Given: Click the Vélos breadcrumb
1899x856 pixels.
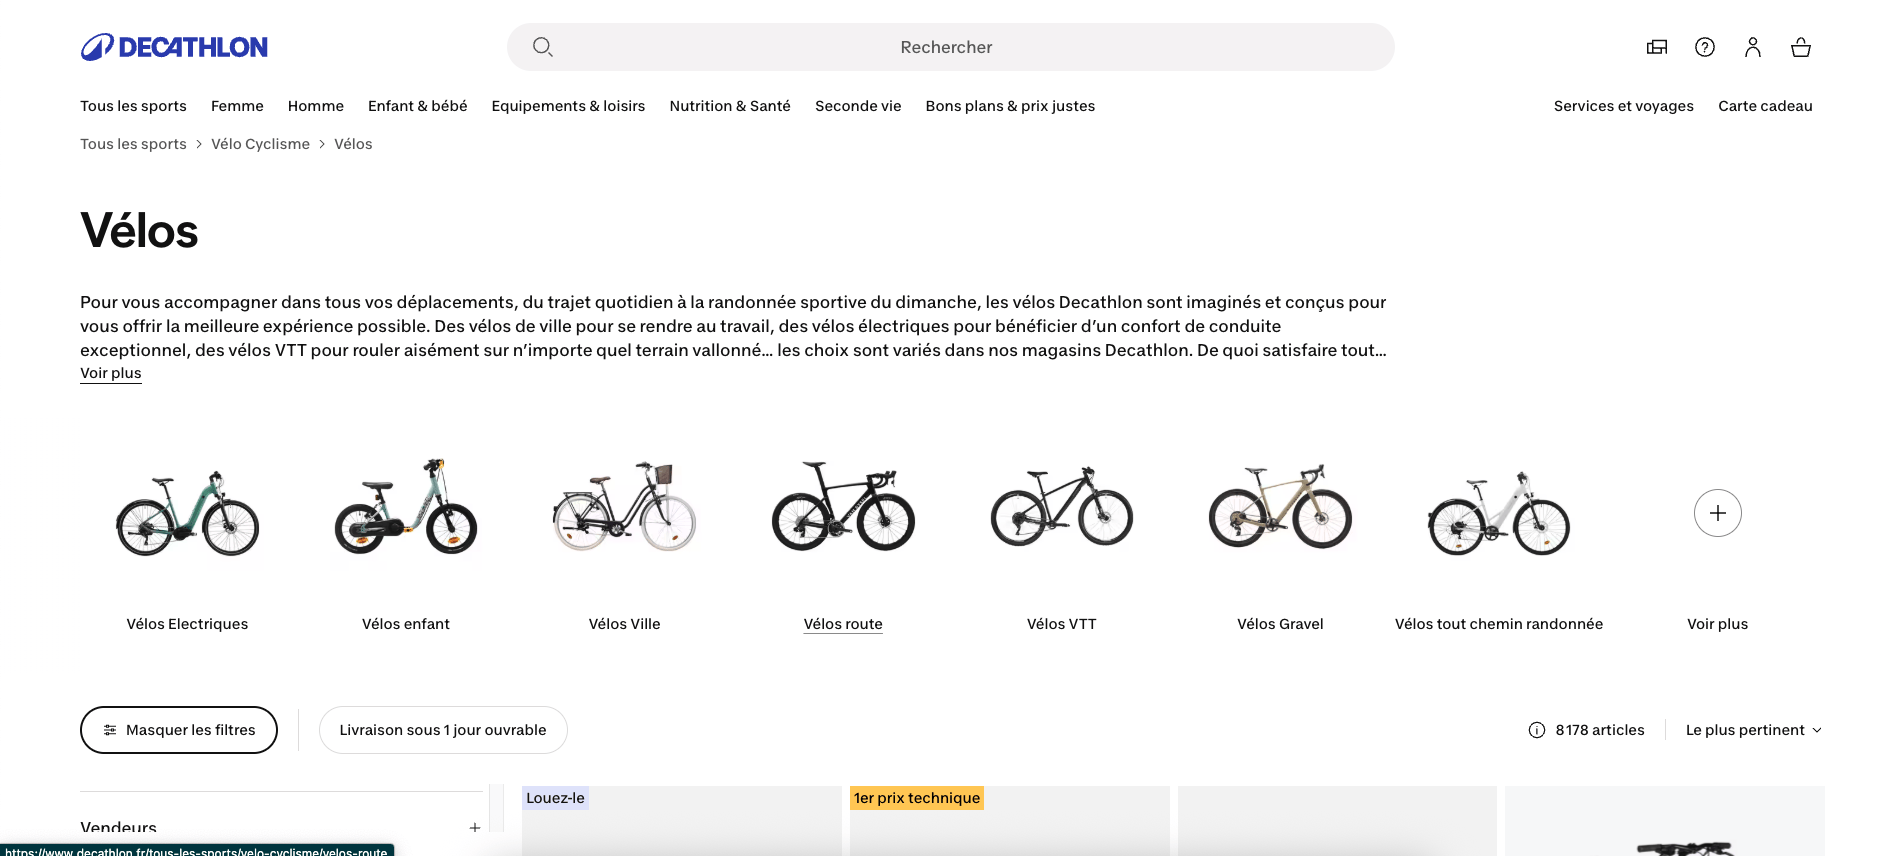Looking at the screenshot, I should pos(353,144).
